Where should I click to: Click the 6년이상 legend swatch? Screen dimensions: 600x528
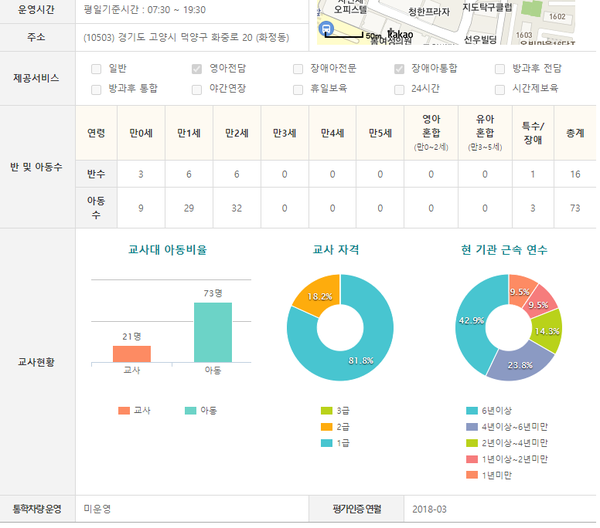tap(472, 411)
